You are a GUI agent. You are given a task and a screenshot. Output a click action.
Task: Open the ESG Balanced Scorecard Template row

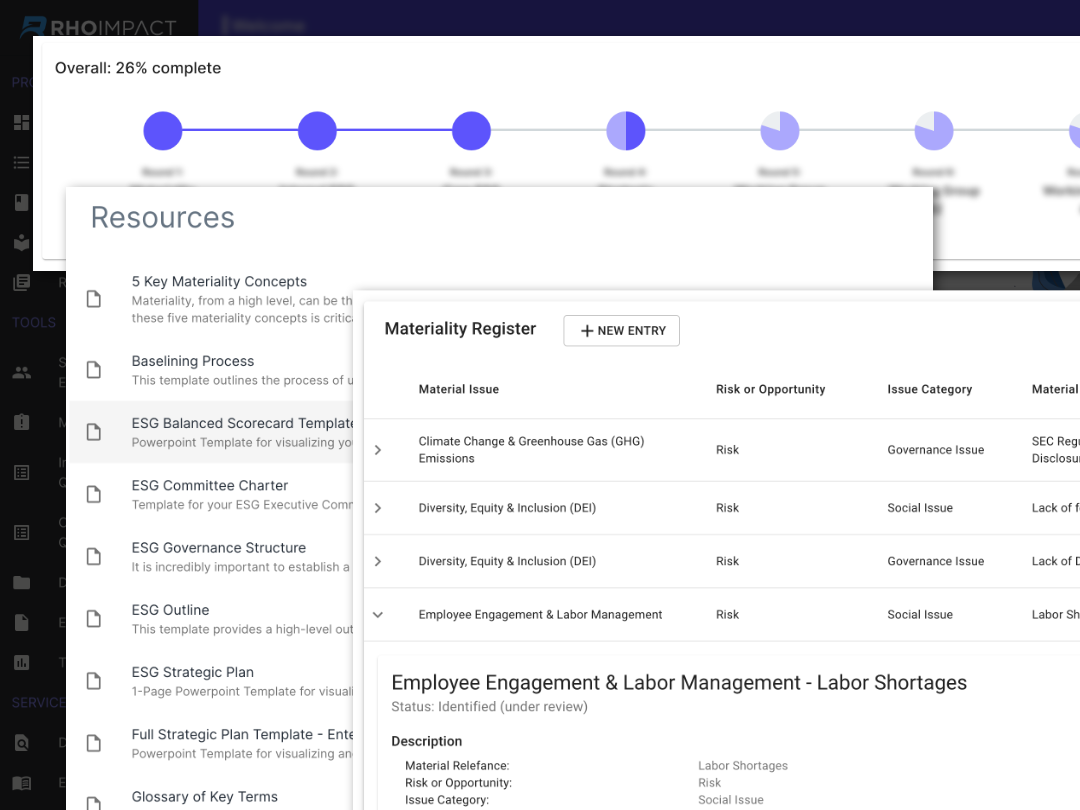coord(212,432)
